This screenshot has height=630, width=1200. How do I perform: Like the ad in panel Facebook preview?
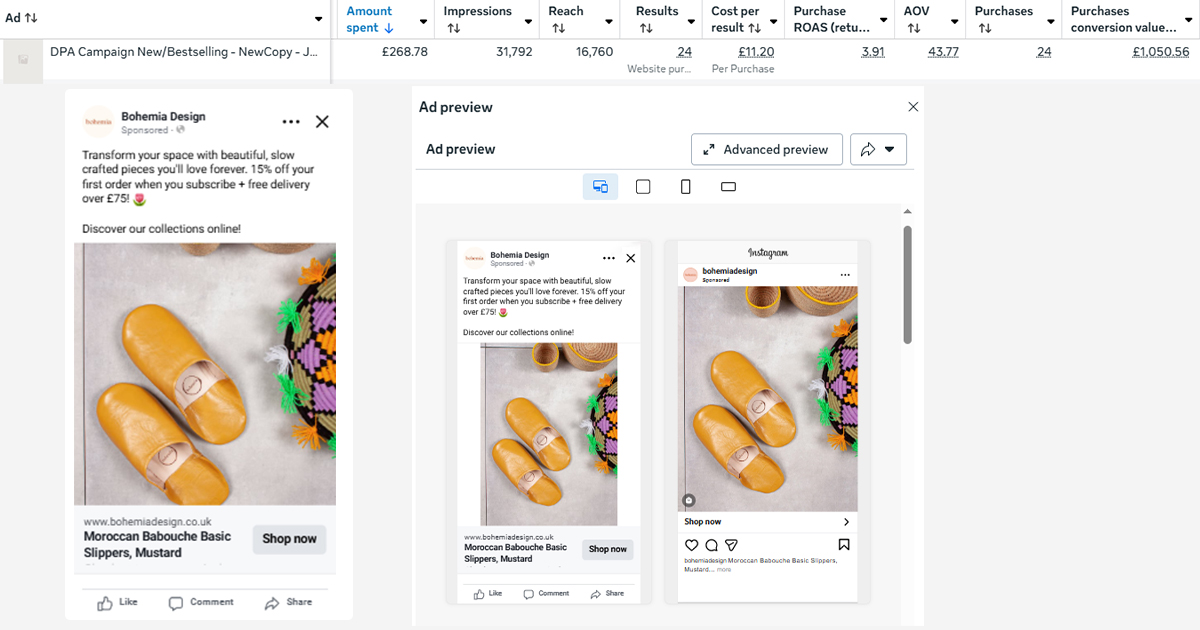(x=489, y=593)
